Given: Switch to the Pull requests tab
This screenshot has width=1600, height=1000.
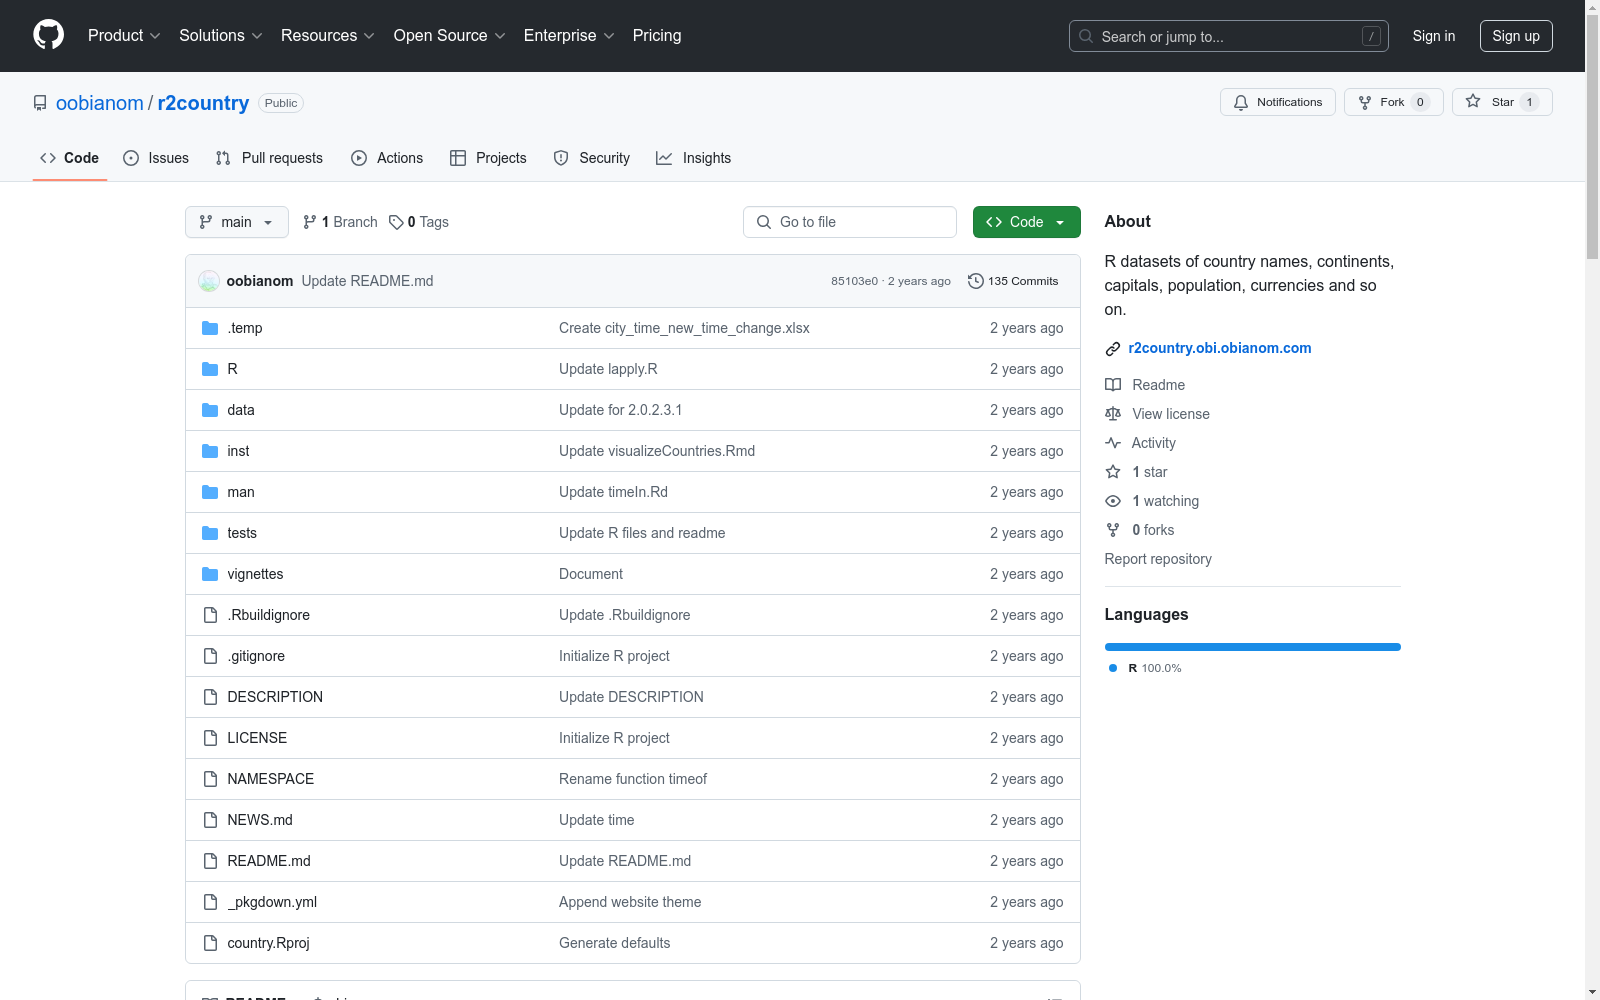Looking at the screenshot, I should click(x=269, y=158).
